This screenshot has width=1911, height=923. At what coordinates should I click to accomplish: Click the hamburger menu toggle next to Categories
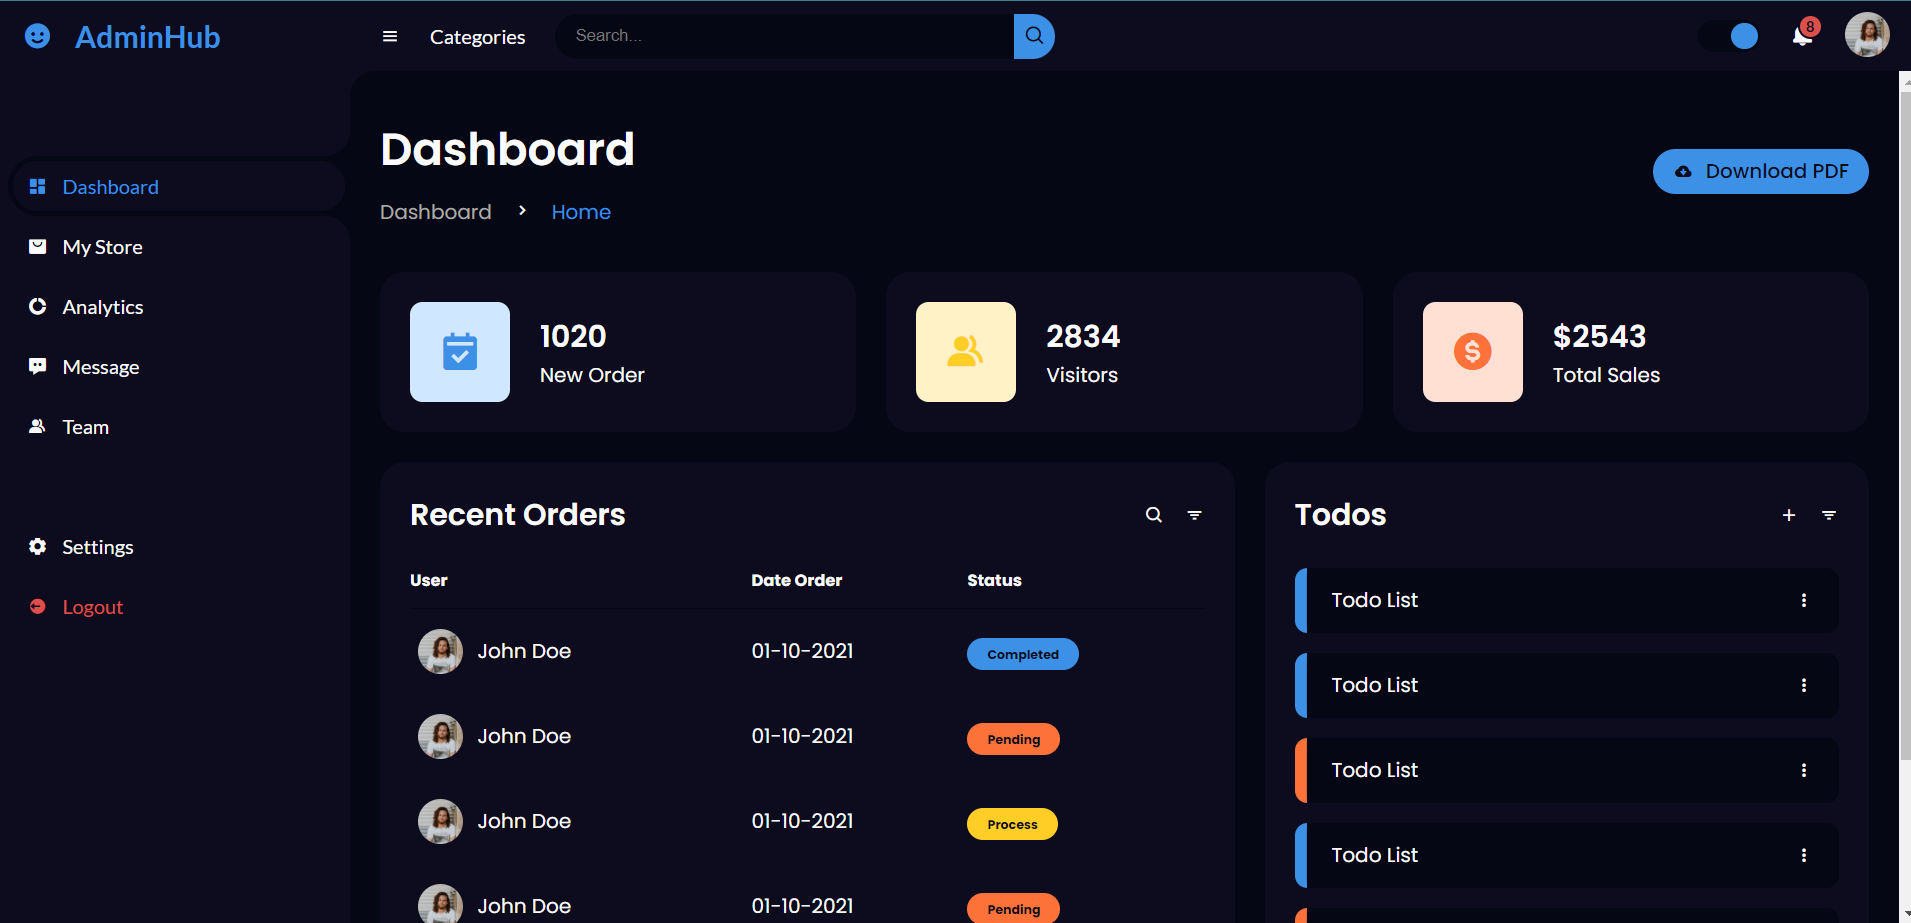389,36
